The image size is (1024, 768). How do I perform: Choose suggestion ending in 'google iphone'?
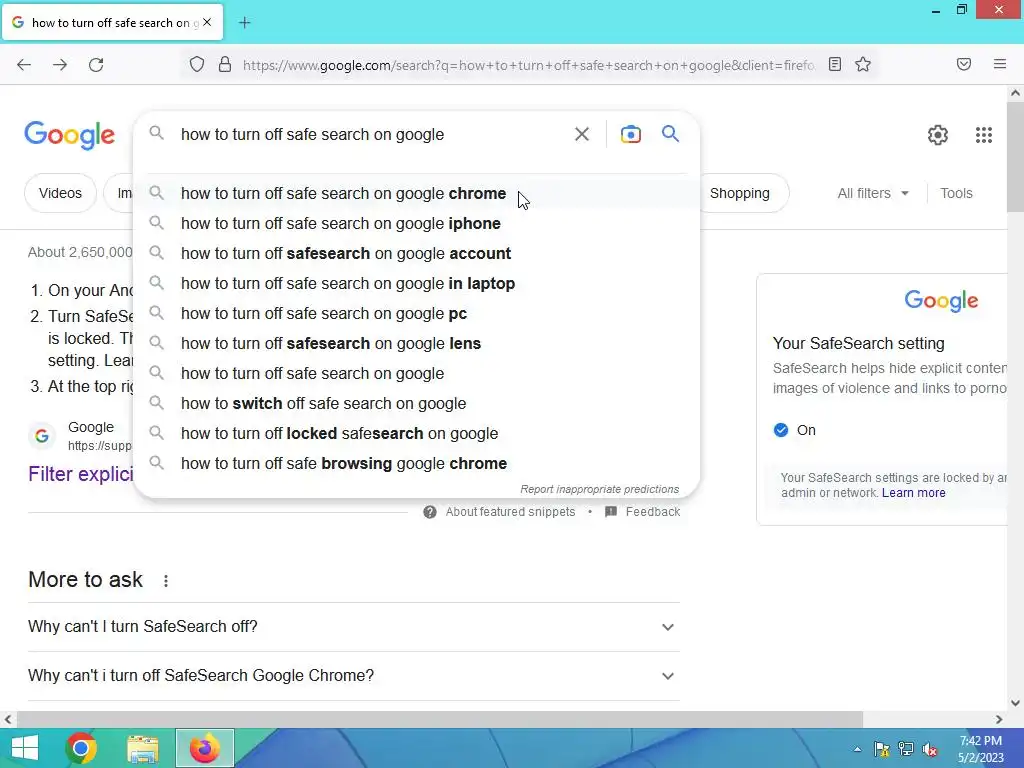click(417, 223)
